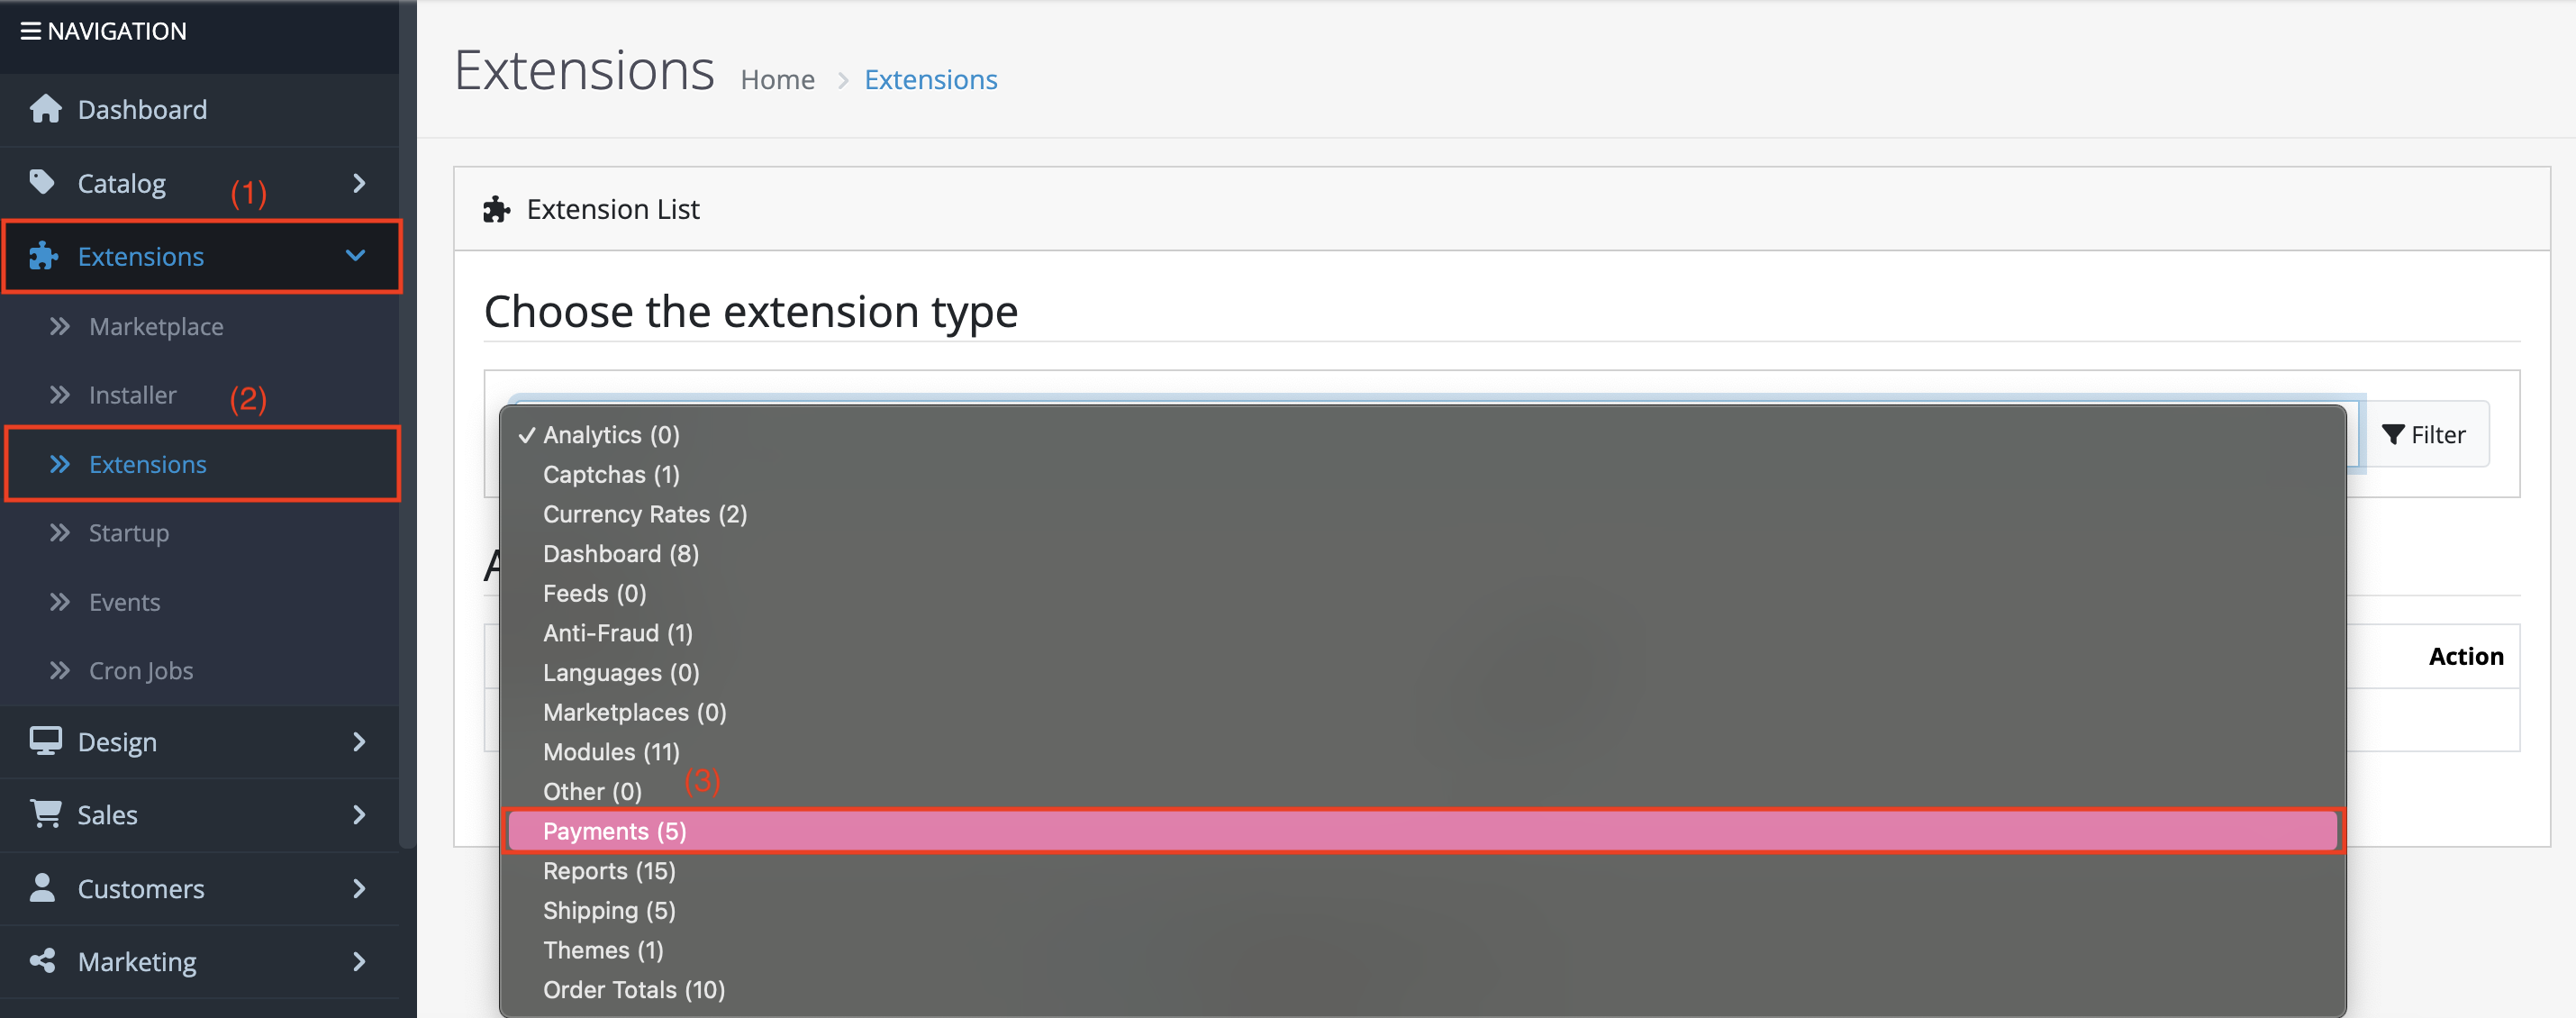Click the Customers person icon

[x=42, y=888]
